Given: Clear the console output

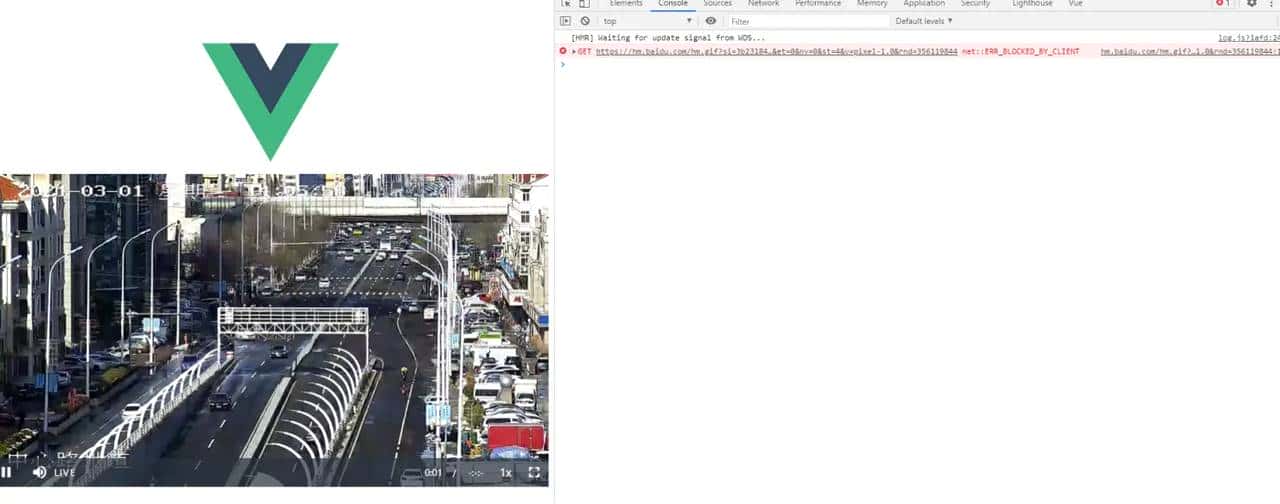Looking at the screenshot, I should (x=585, y=21).
